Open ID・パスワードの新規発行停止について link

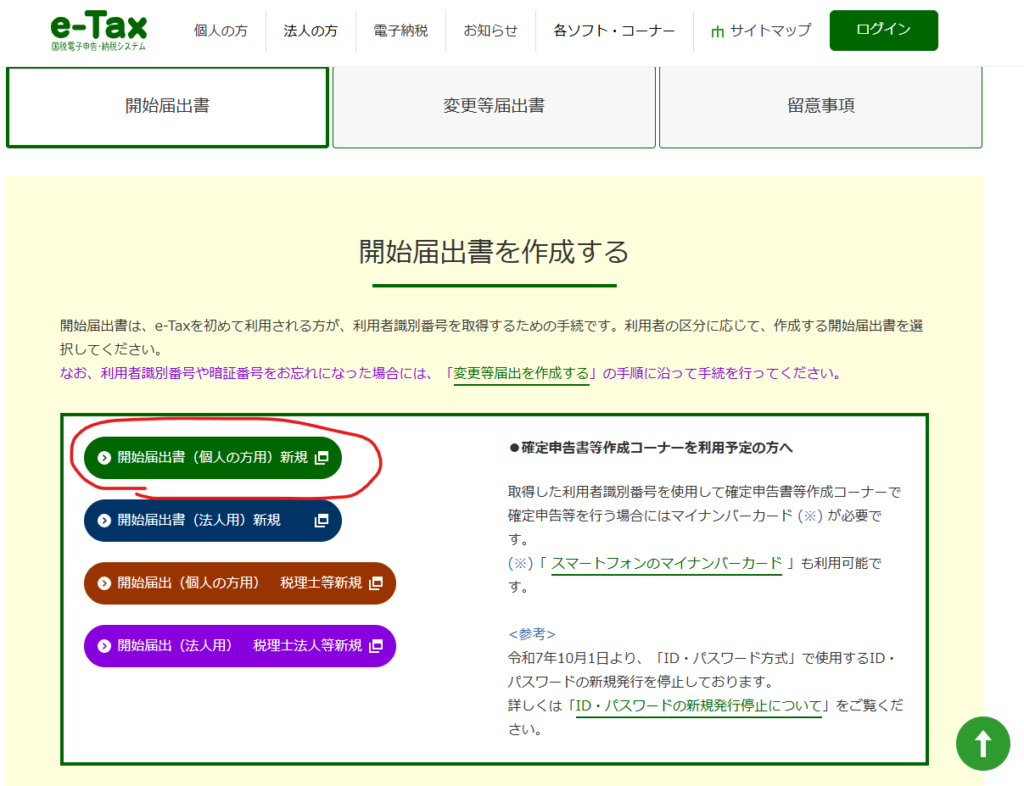(x=698, y=706)
